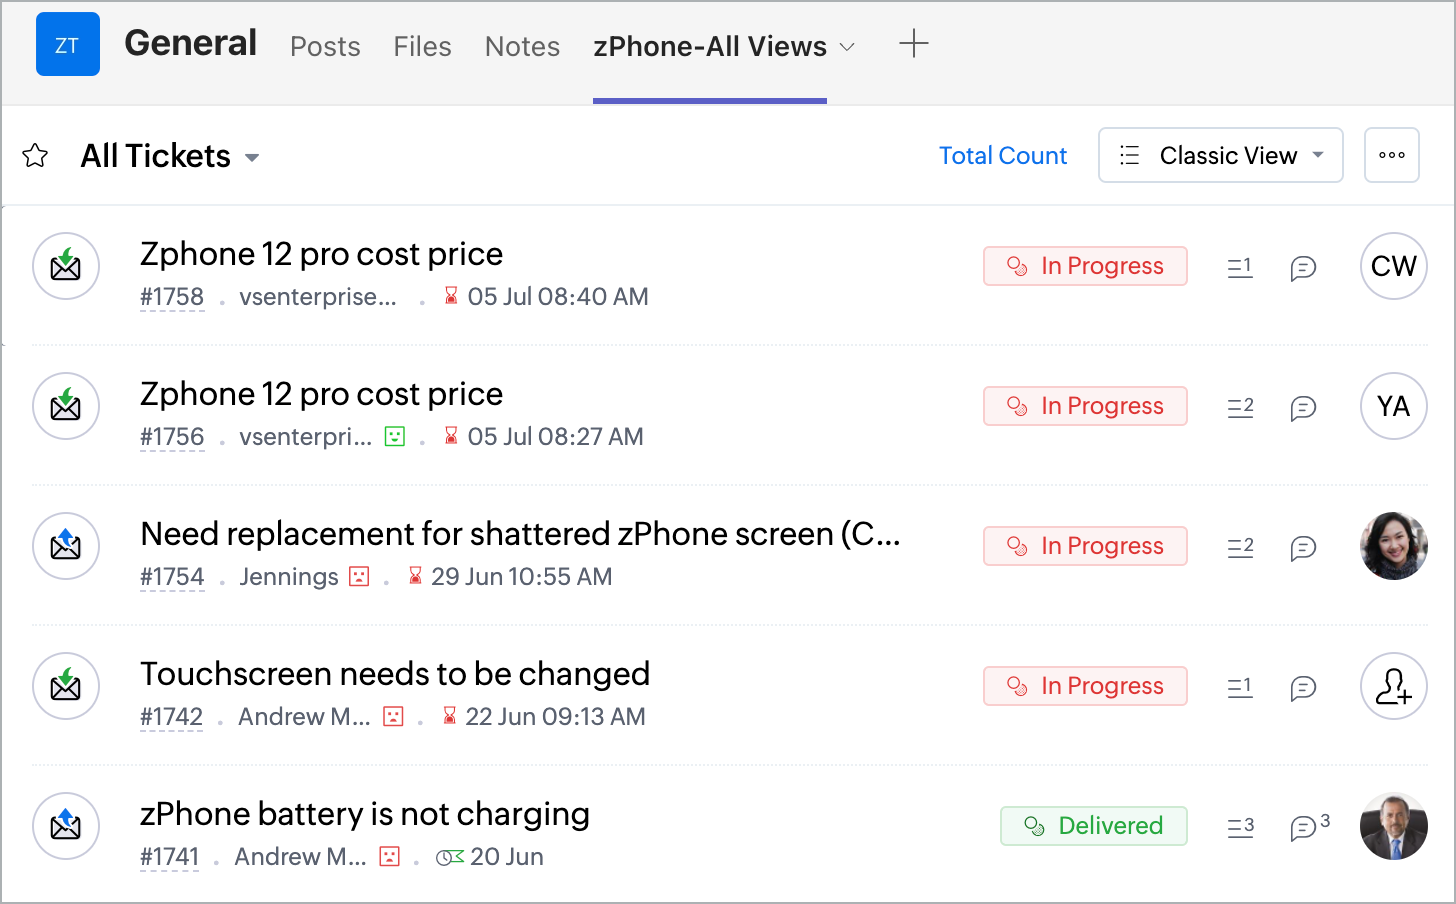1456x904 pixels.
Task: Switch to the Files tab
Action: (x=422, y=47)
